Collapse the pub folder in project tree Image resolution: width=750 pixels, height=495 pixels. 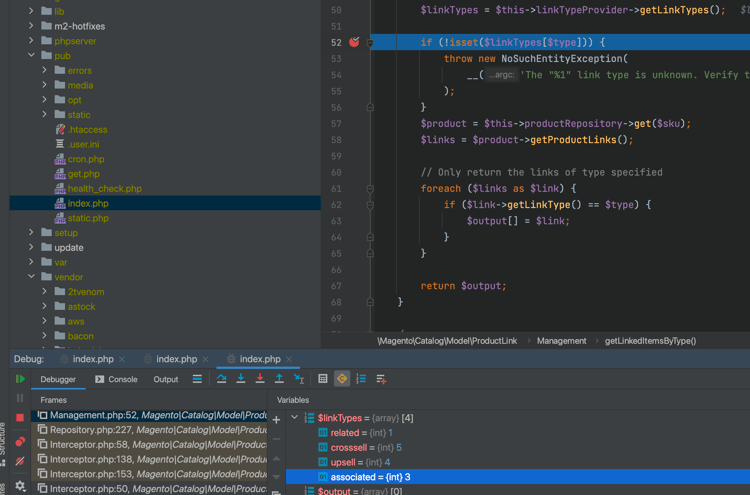coord(32,56)
